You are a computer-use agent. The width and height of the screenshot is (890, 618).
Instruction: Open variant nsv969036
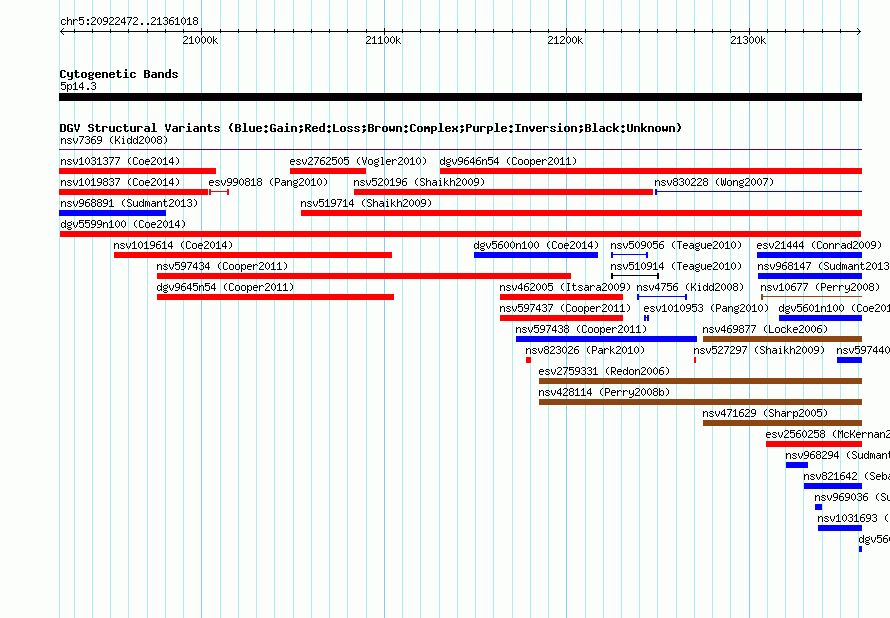[851, 497]
